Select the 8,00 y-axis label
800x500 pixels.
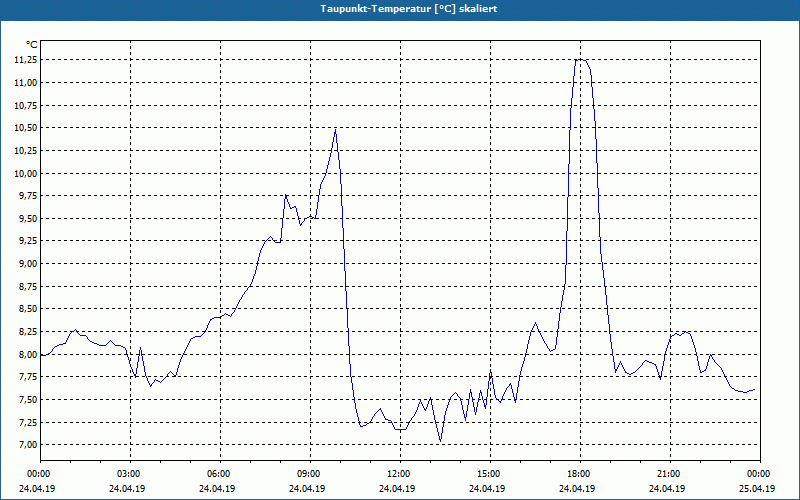[x=28, y=355]
